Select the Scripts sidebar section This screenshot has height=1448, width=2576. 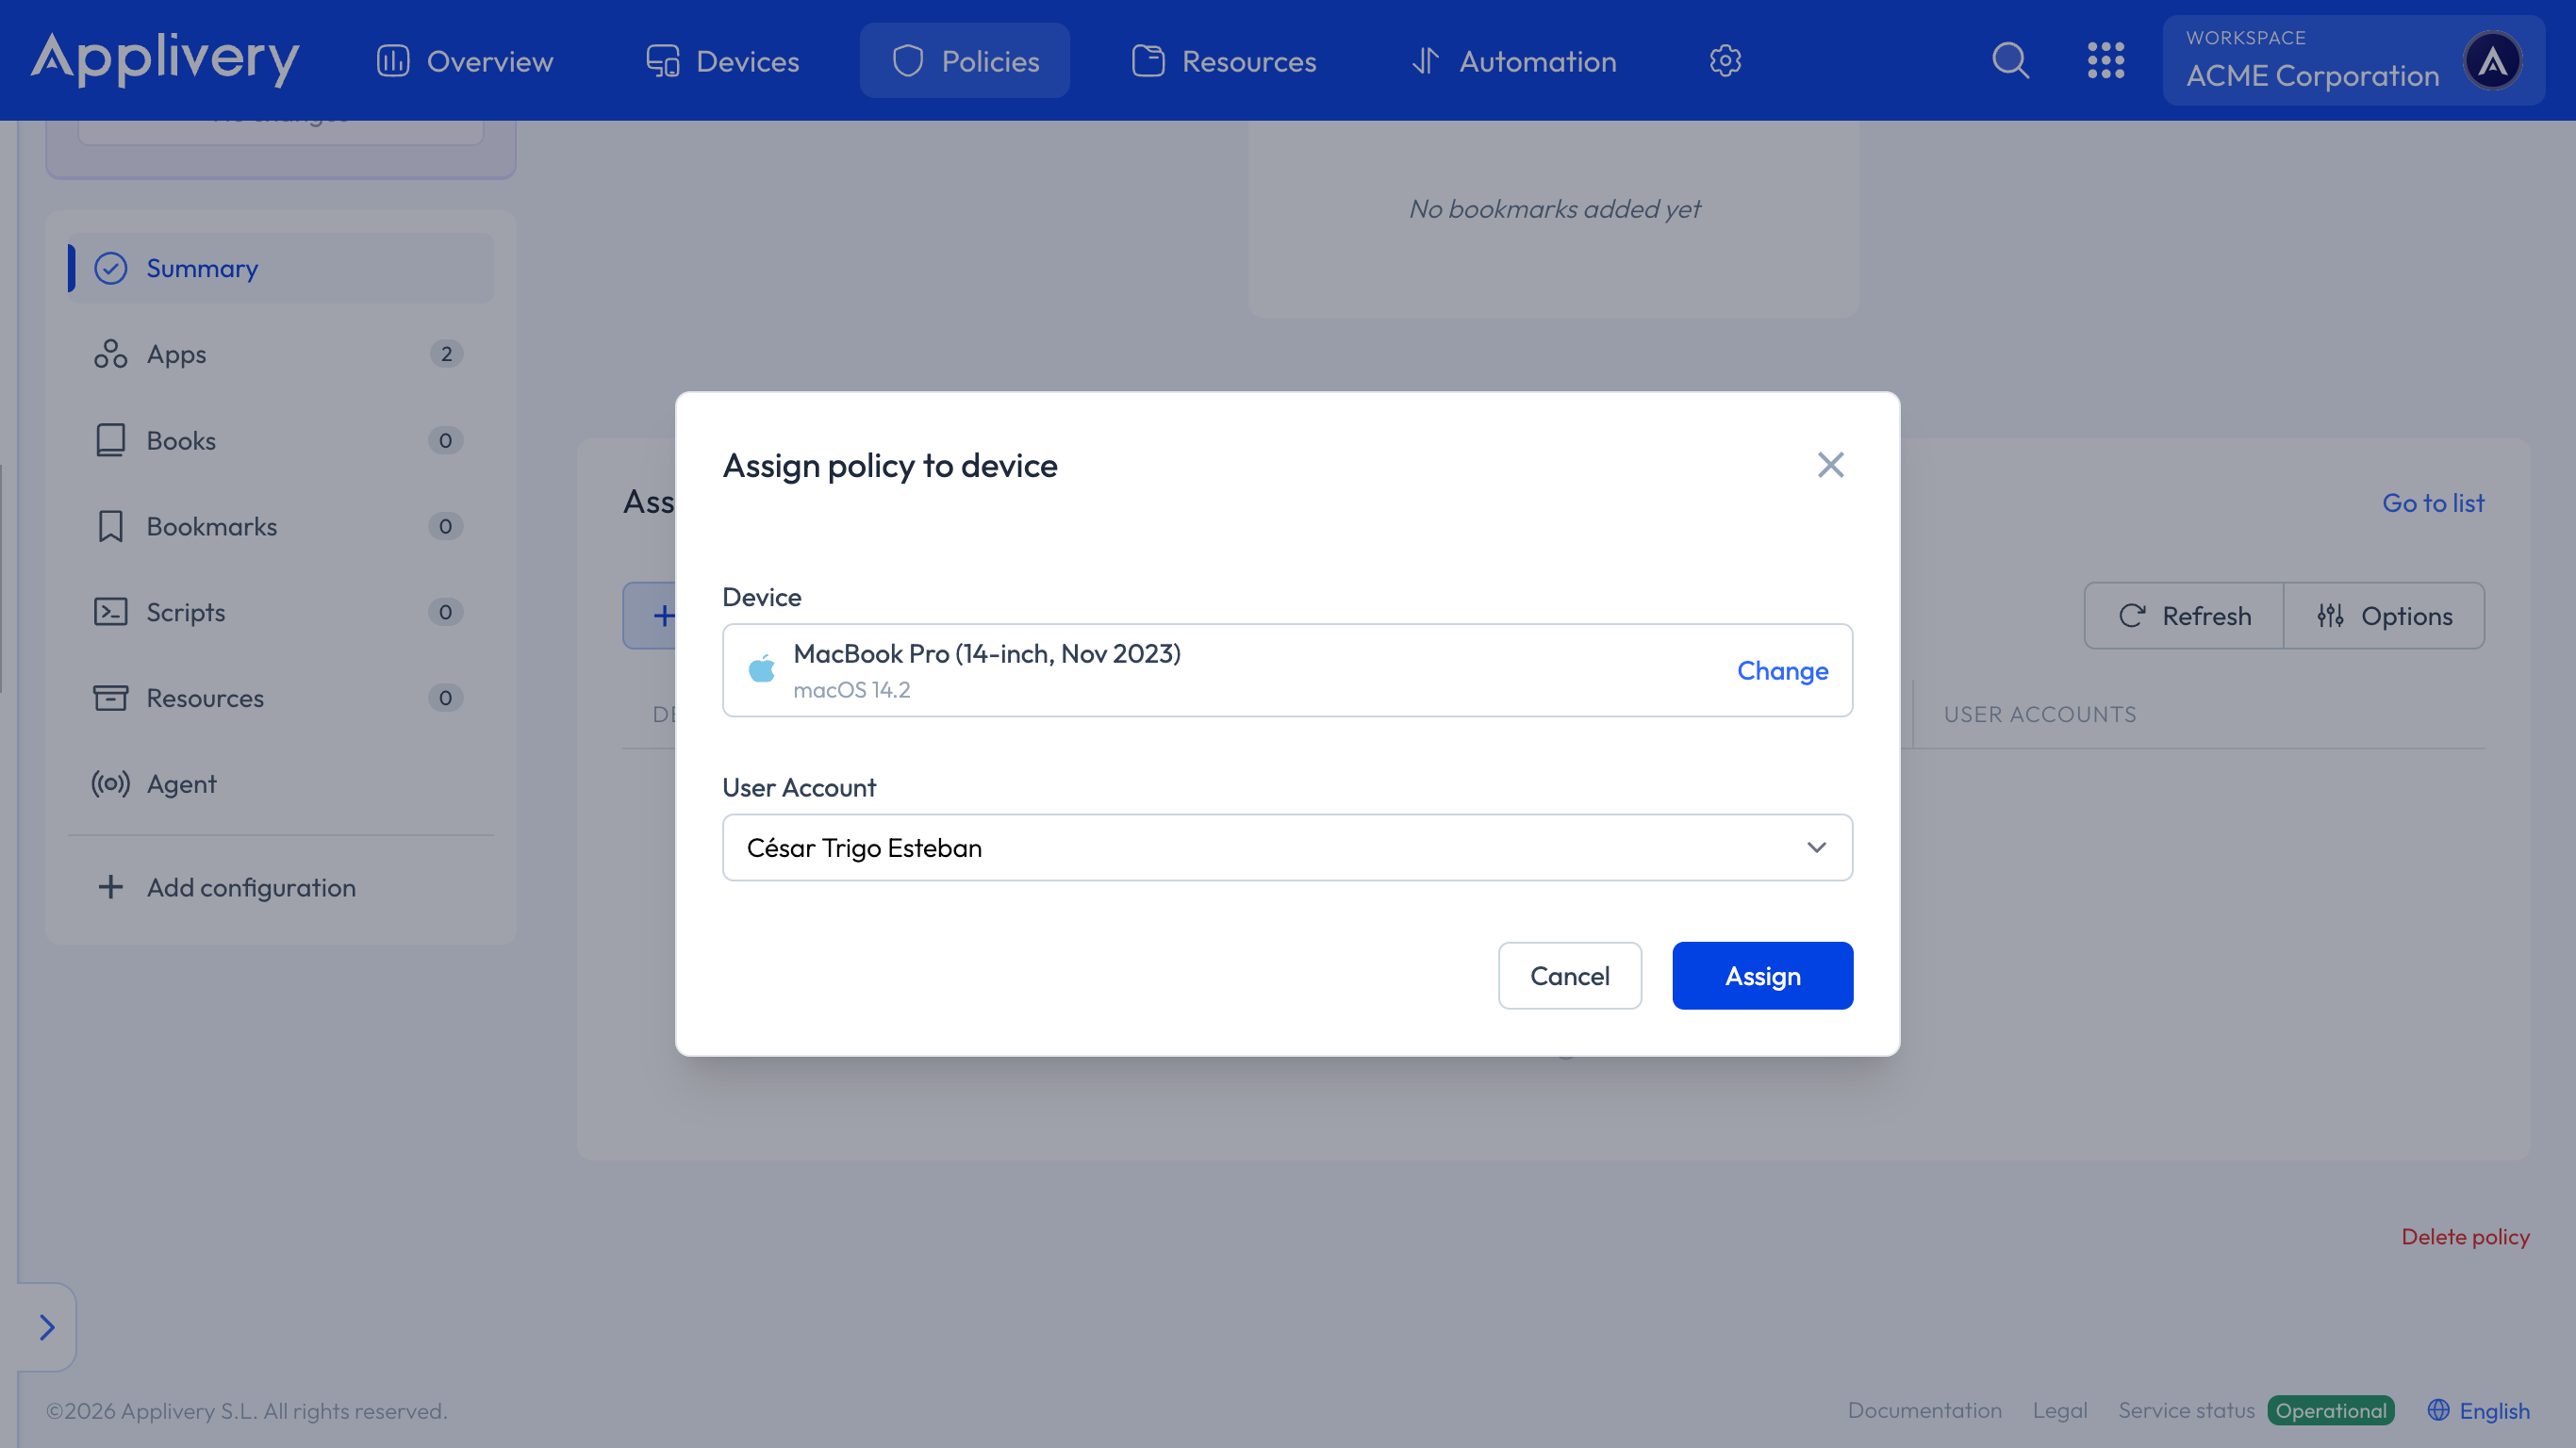[186, 612]
